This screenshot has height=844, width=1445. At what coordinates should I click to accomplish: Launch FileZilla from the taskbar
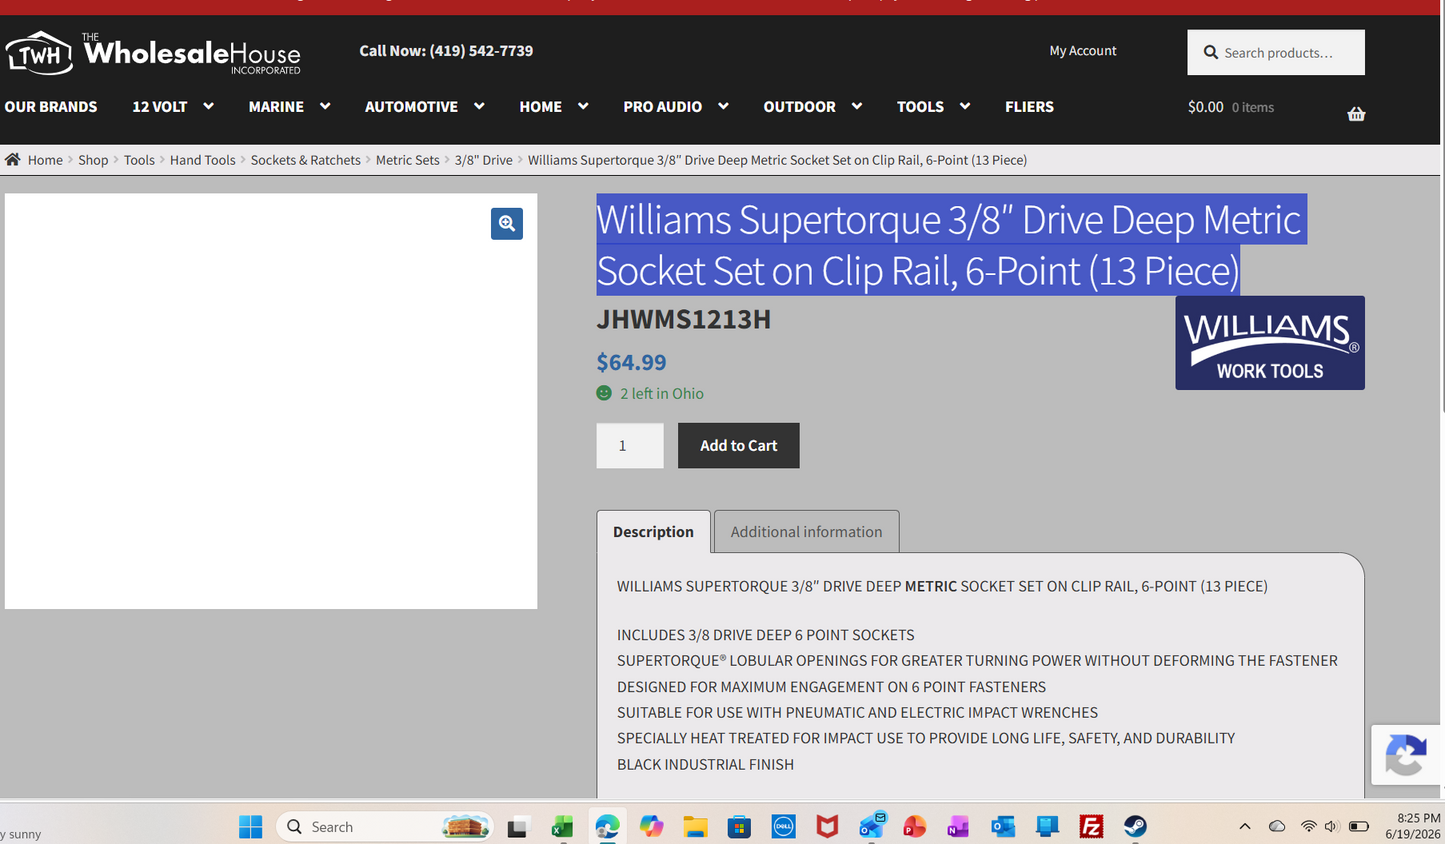coord(1091,827)
